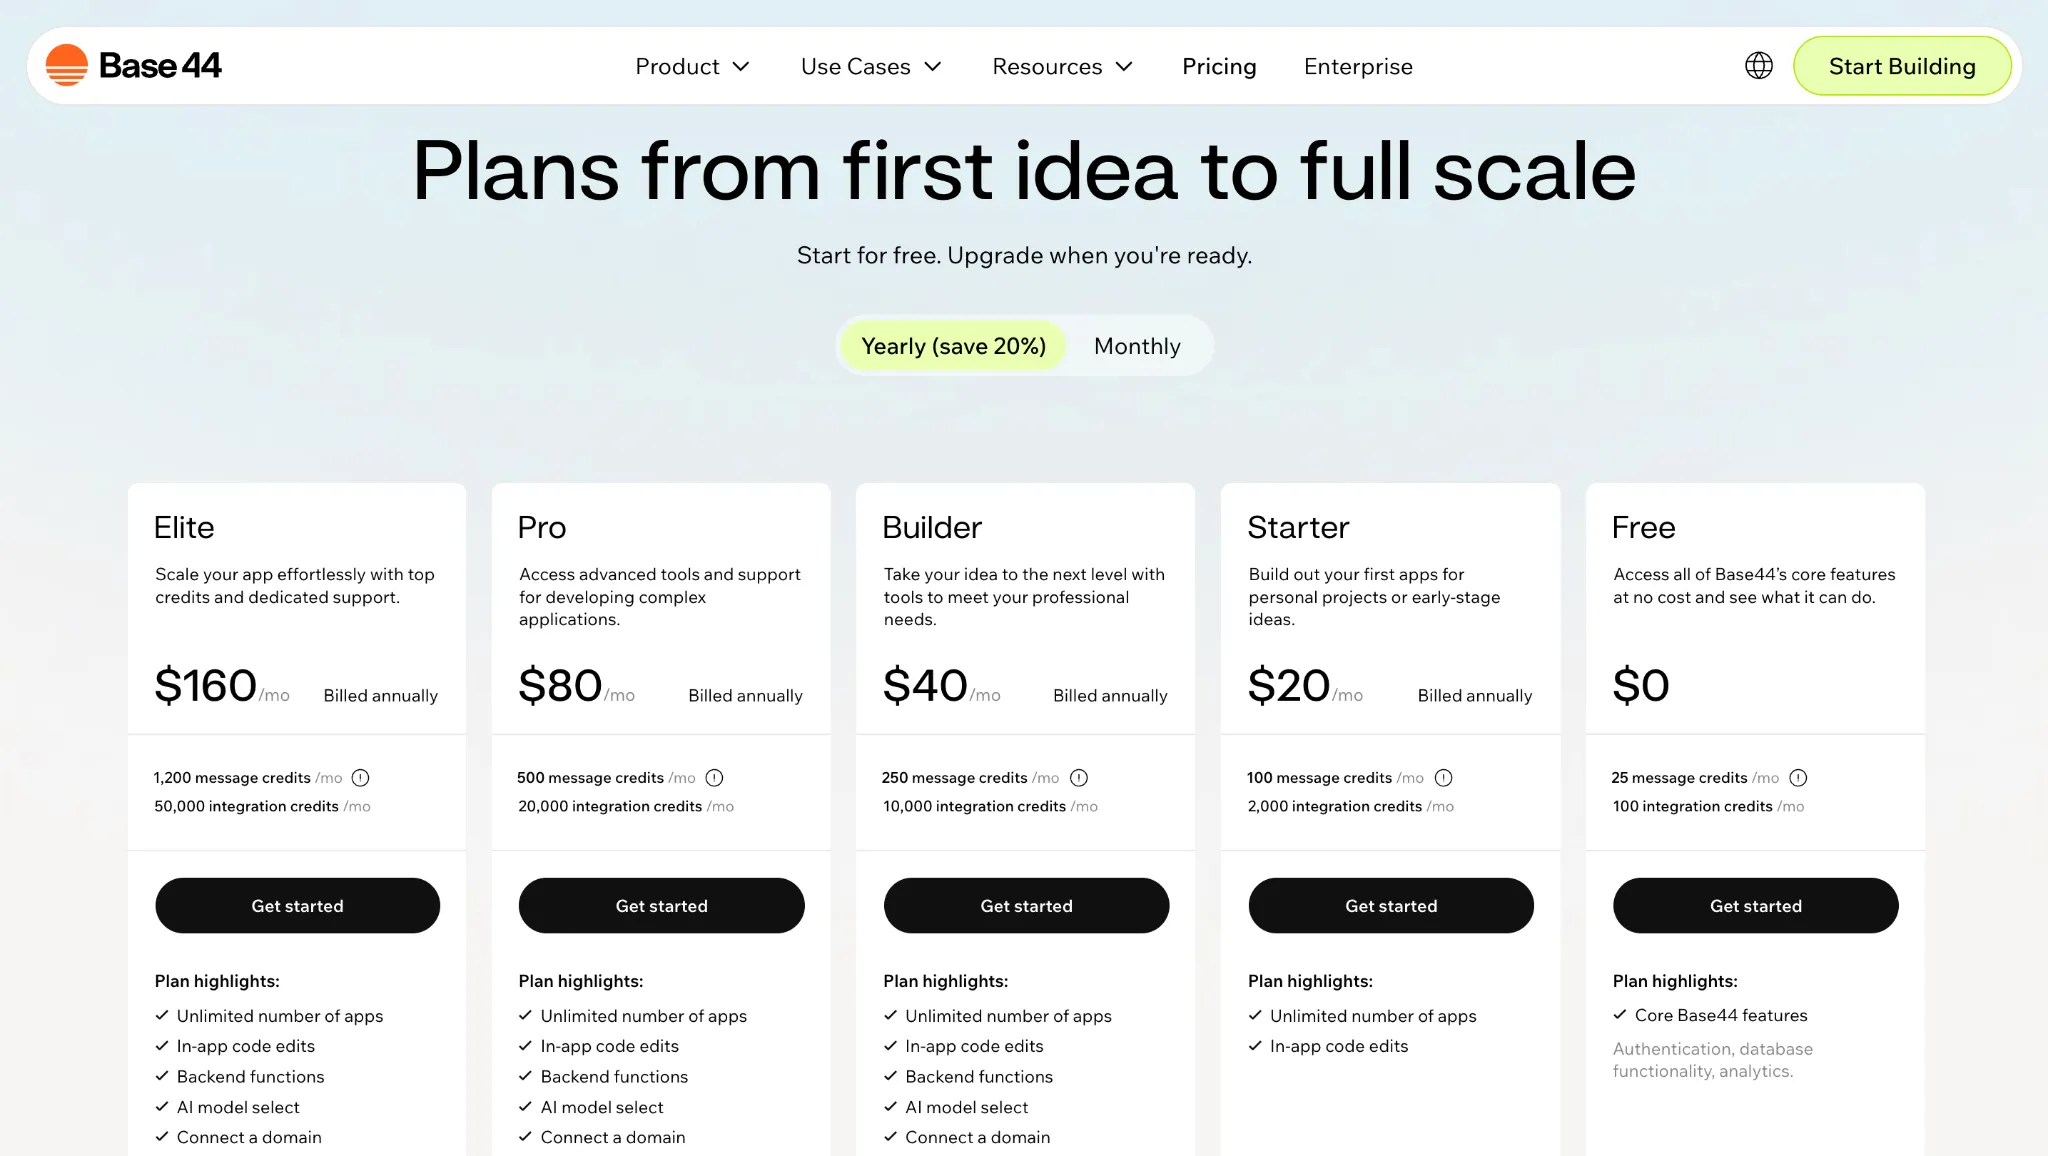Switch billing to Monthly
Screen dimensions: 2048x1156
(1137, 345)
